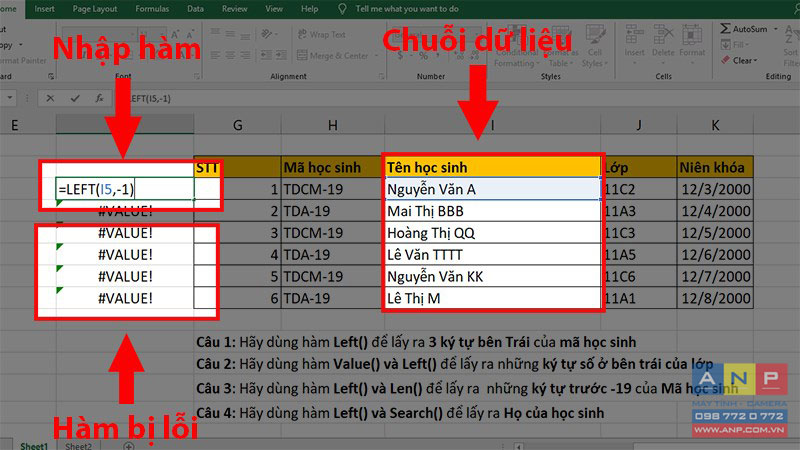Open the Help tab
The width and height of the screenshot is (800, 450).
tap(309, 9)
